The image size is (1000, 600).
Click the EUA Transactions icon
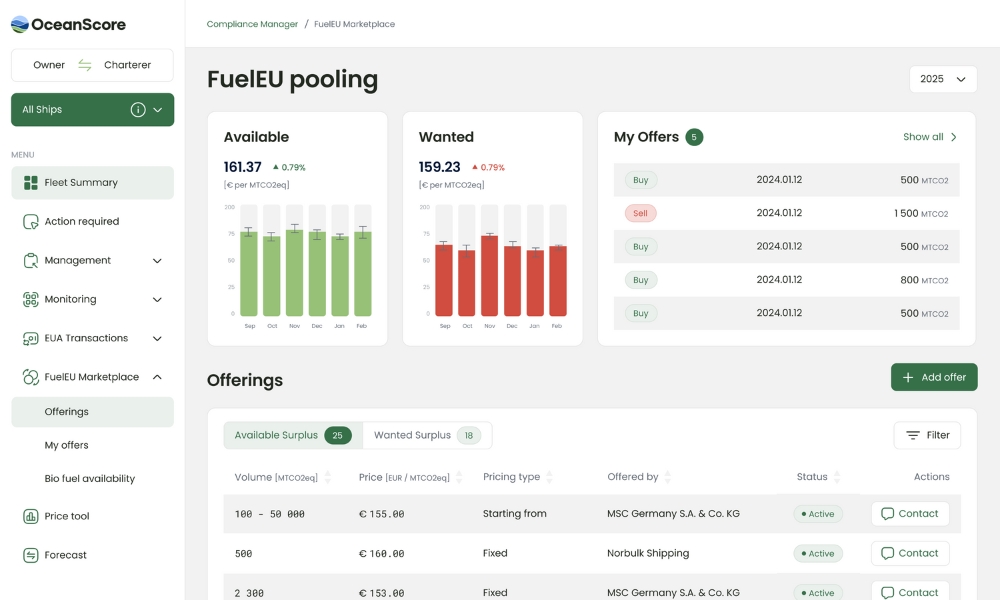click(30, 338)
